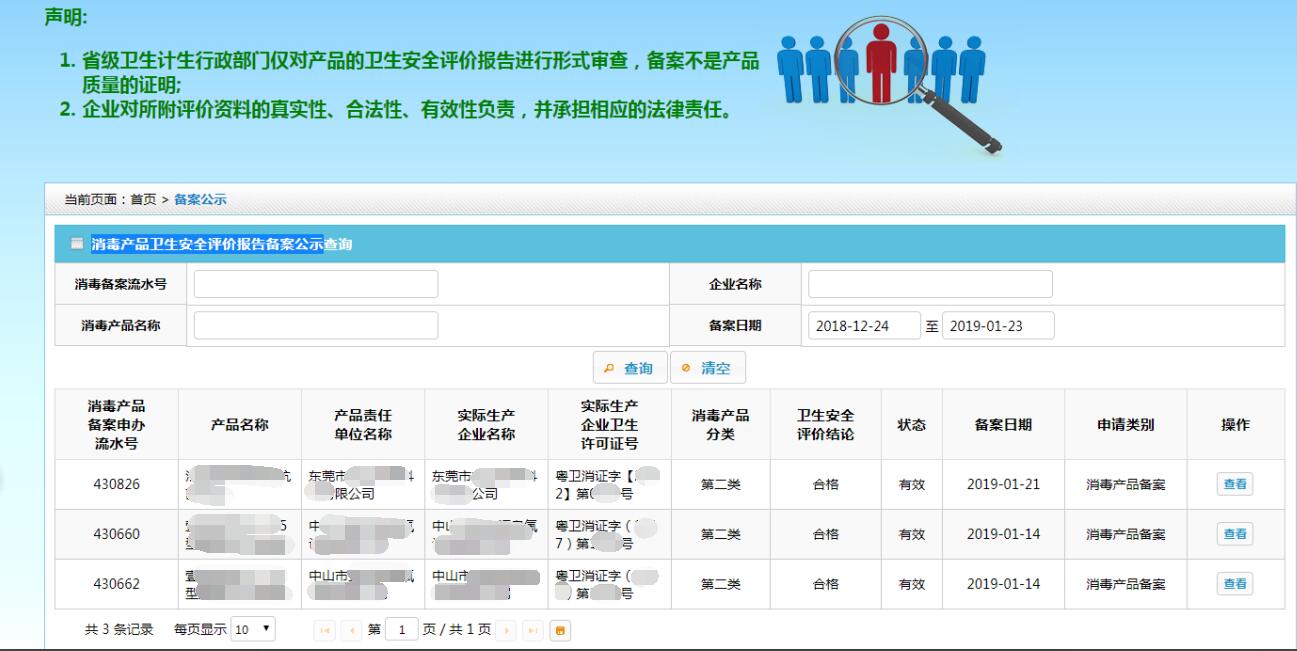
Task: Open the 备案日期 start date picker 2018-12-24
Action: pyautogui.click(x=864, y=326)
